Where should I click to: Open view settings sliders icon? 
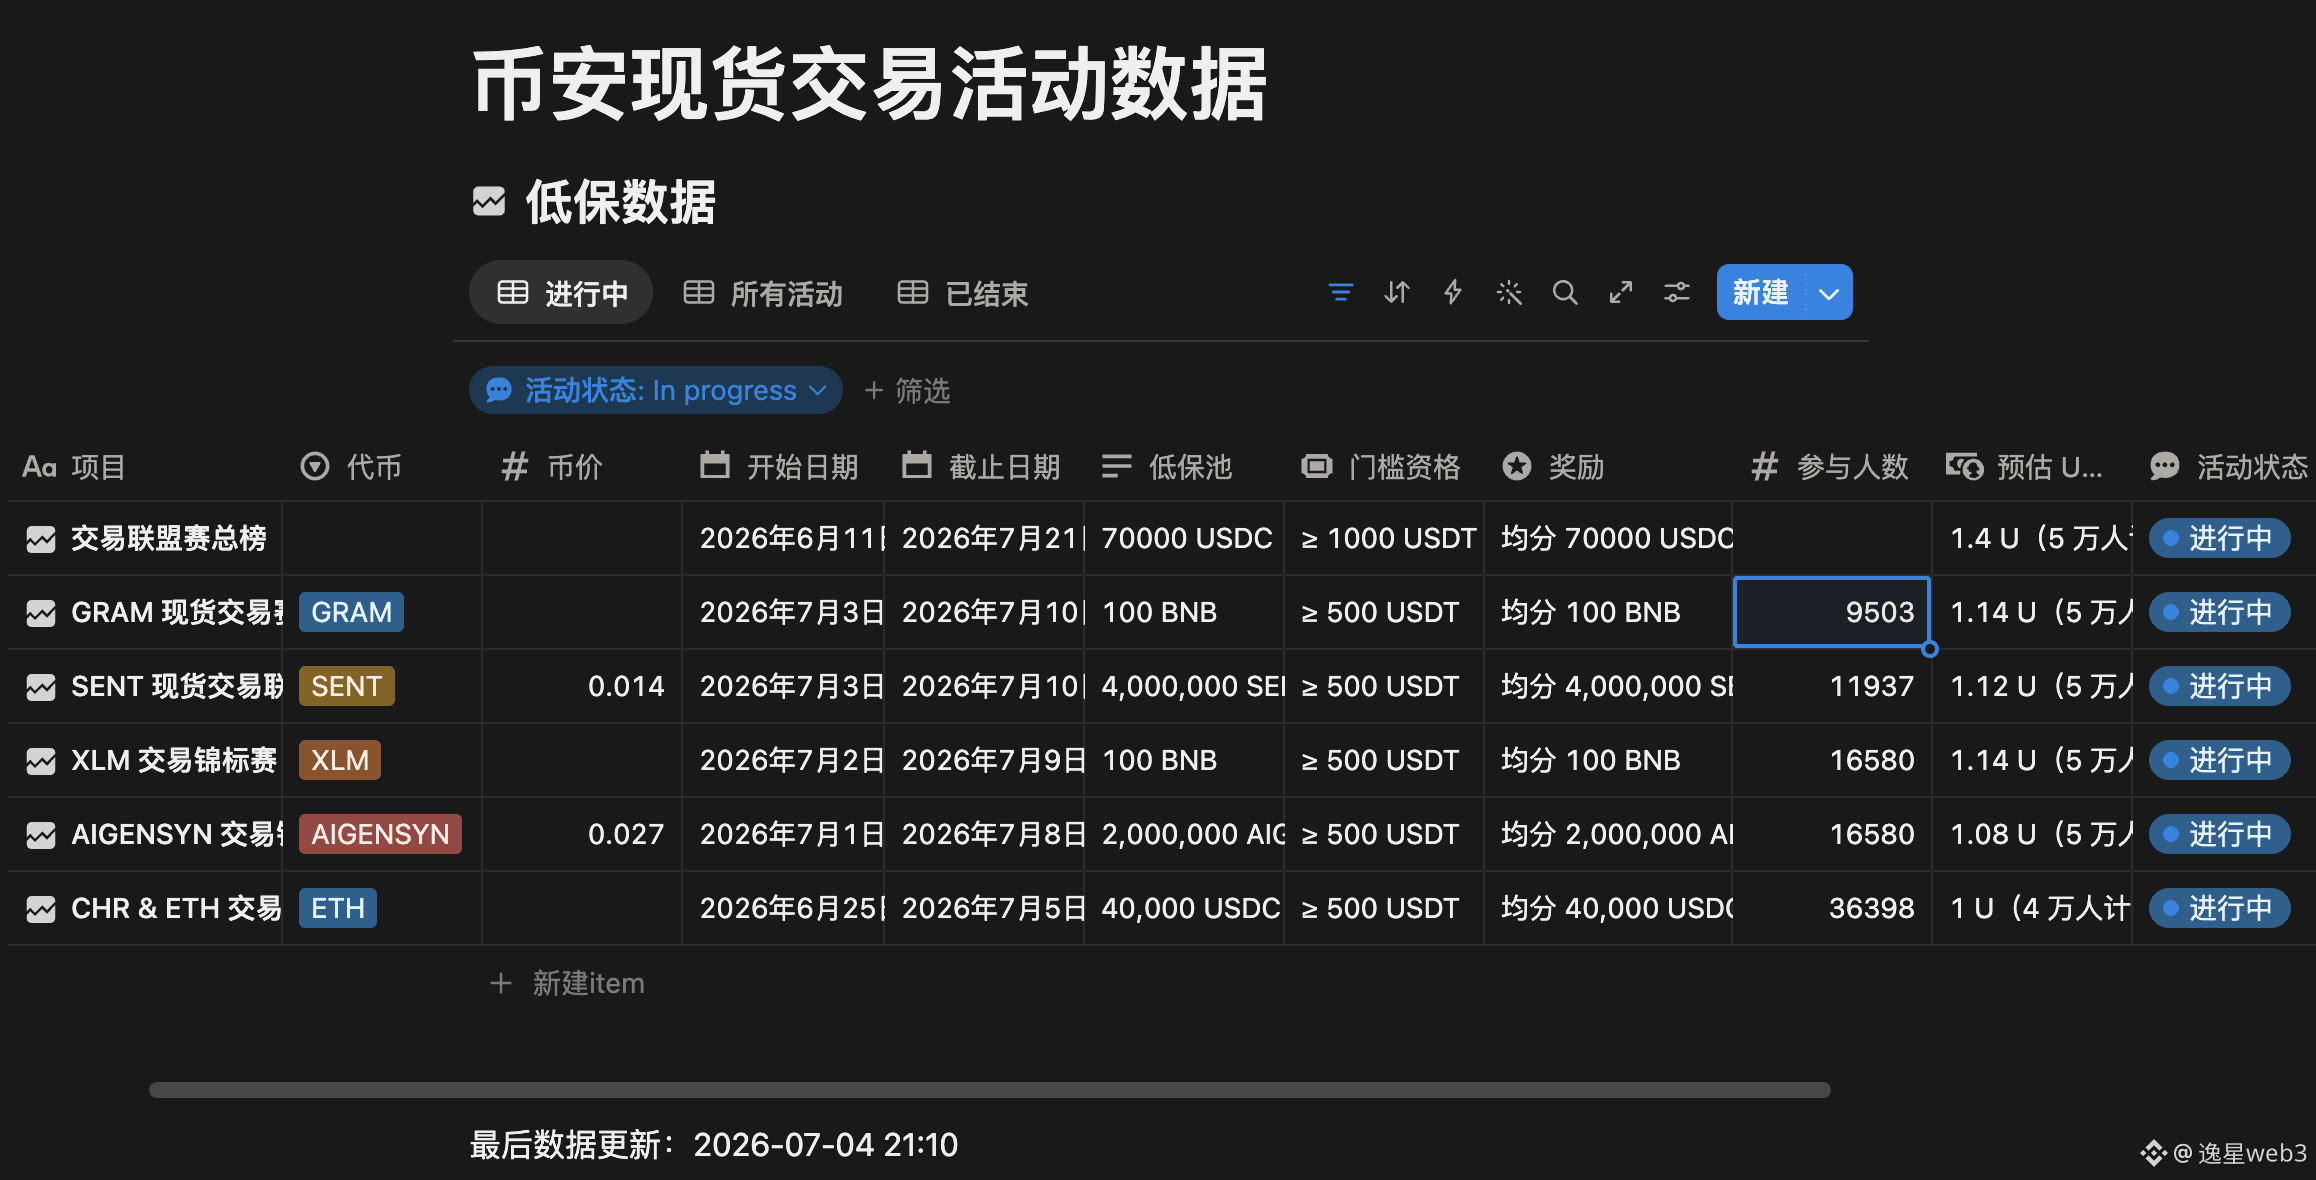coord(1677,293)
